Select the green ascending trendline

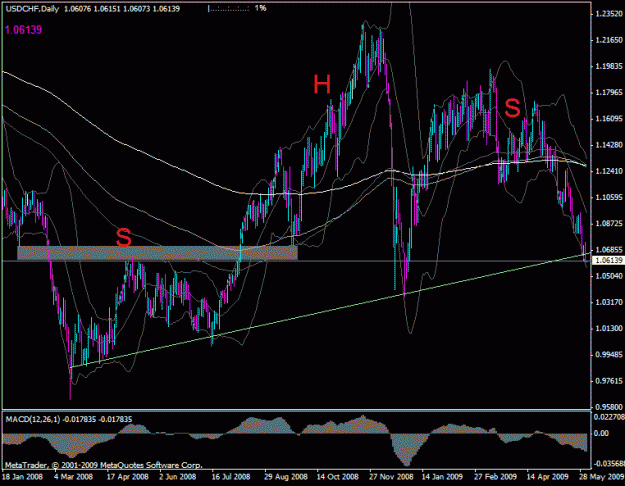pyautogui.click(x=331, y=310)
